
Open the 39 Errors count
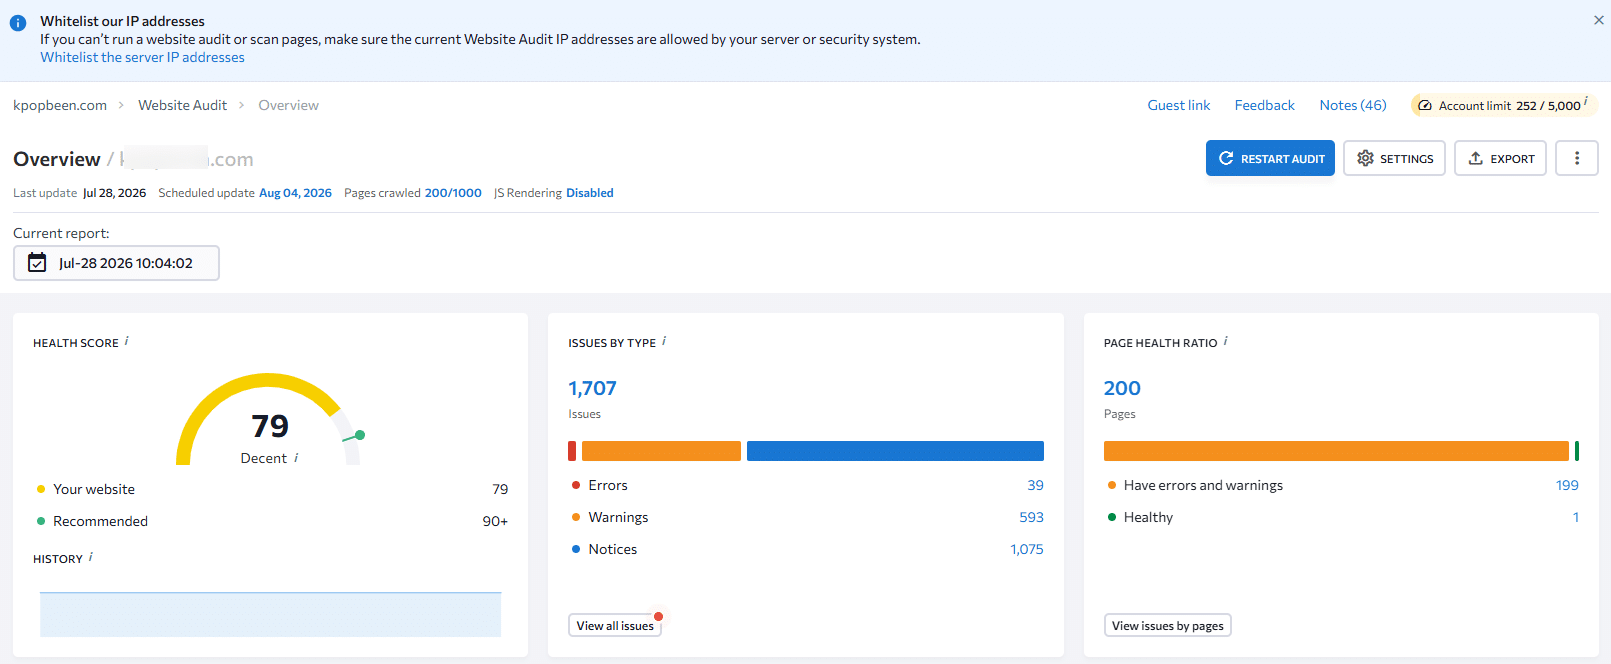pyautogui.click(x=1035, y=485)
